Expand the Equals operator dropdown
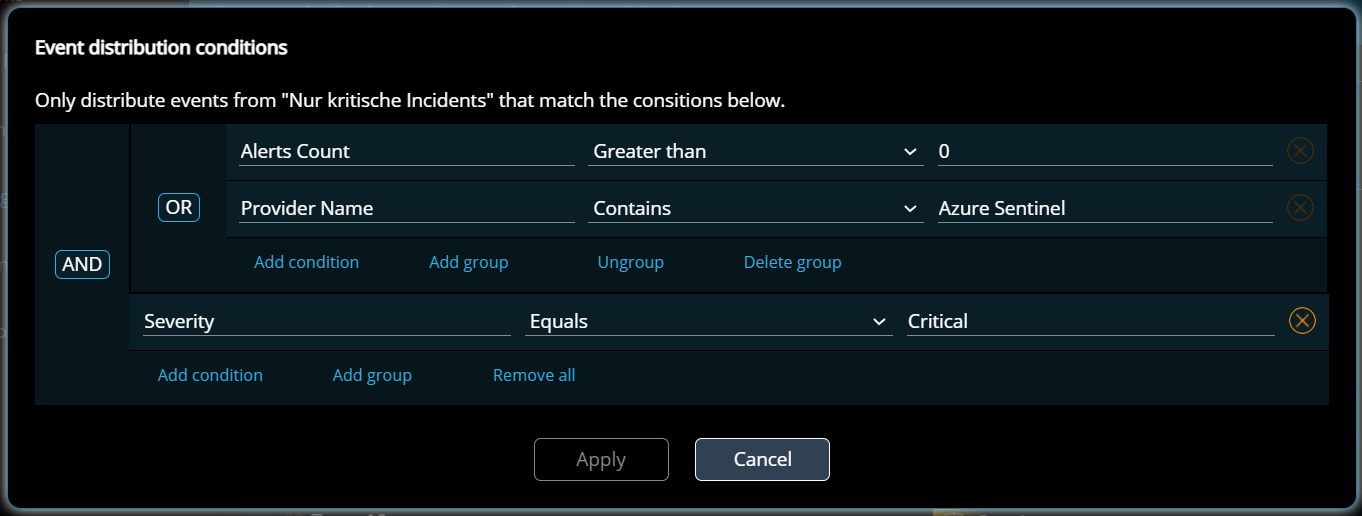The image size is (1362, 516). point(708,322)
